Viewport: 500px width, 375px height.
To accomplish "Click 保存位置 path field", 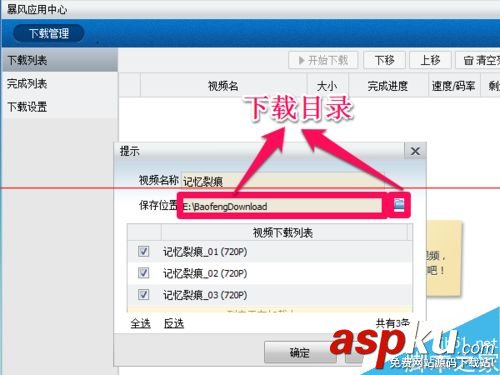I will 282,206.
